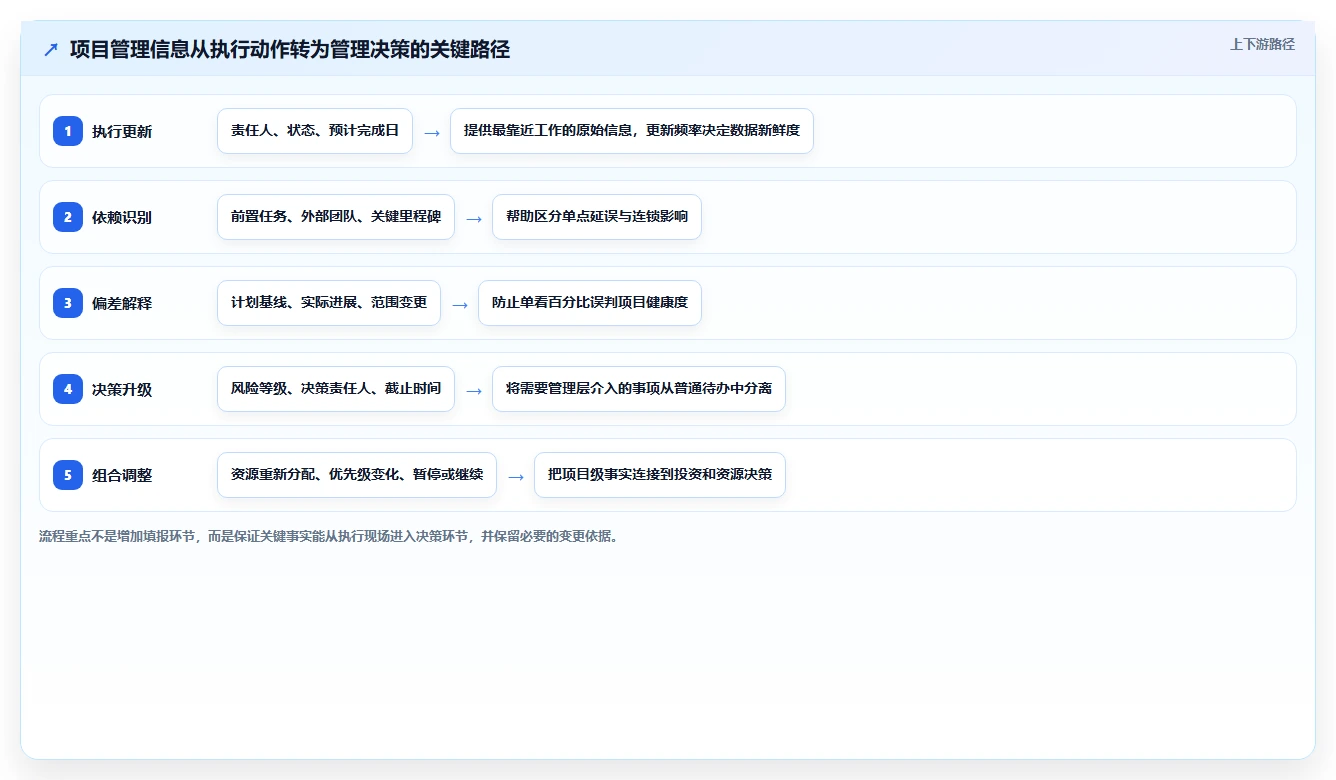Click the 计划基线、实际进展、范围变更 box
The height and width of the screenshot is (780, 1336).
tap(329, 303)
